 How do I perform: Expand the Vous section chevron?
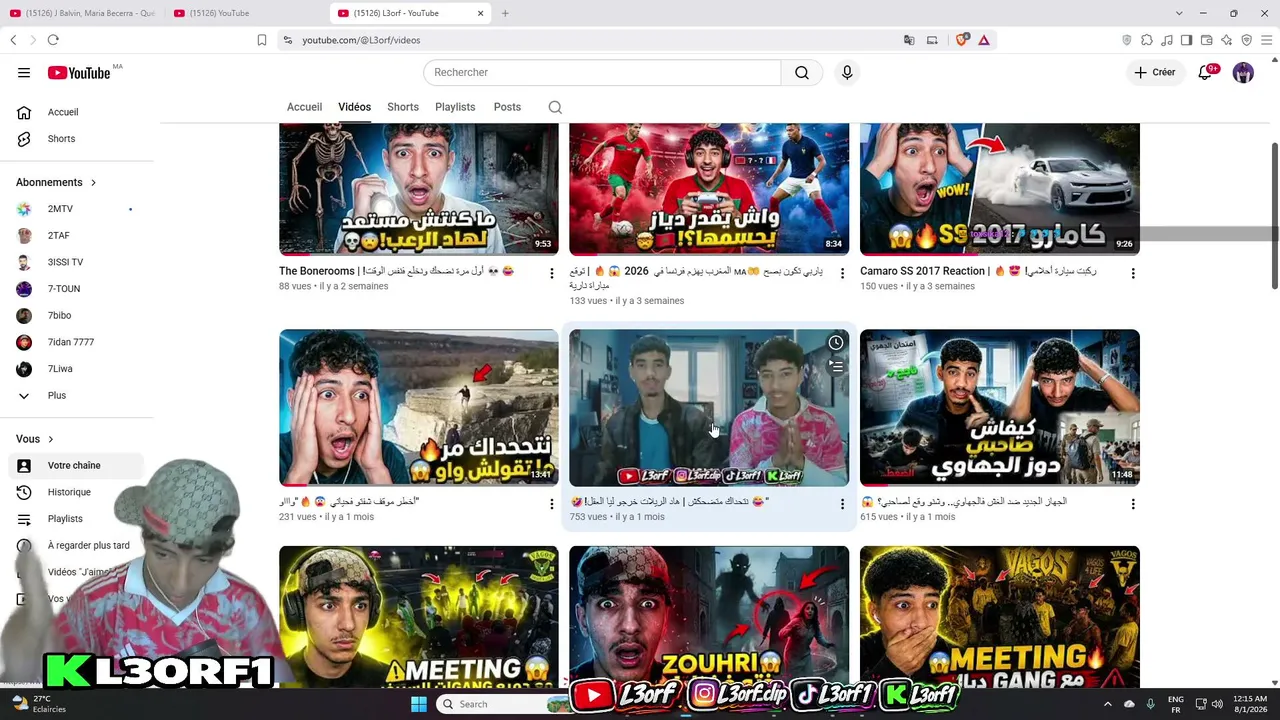50,439
